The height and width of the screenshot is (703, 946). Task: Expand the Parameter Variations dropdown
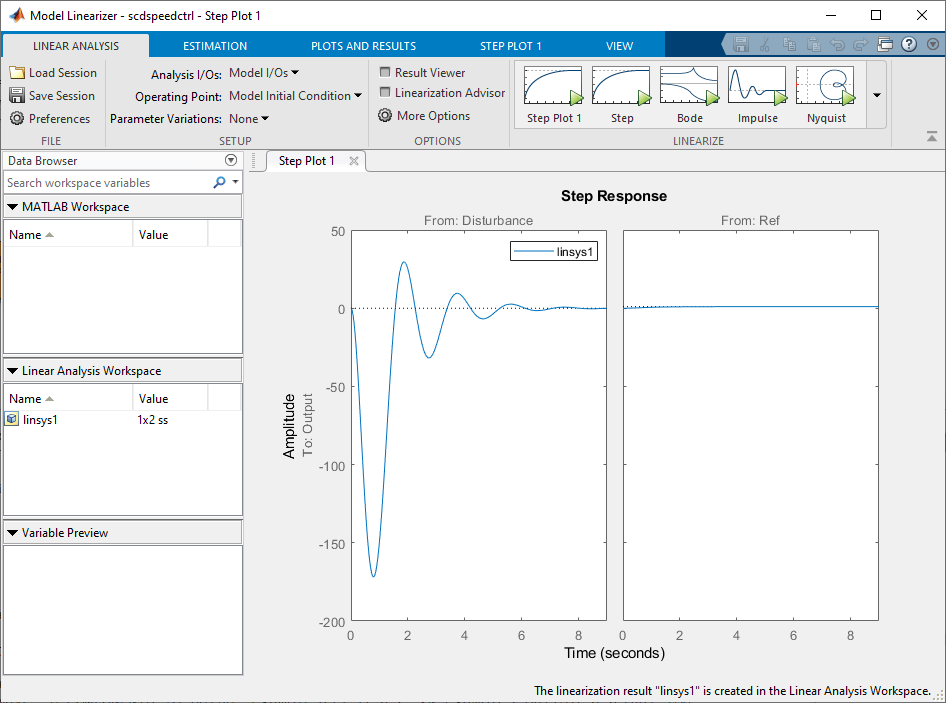pos(245,118)
